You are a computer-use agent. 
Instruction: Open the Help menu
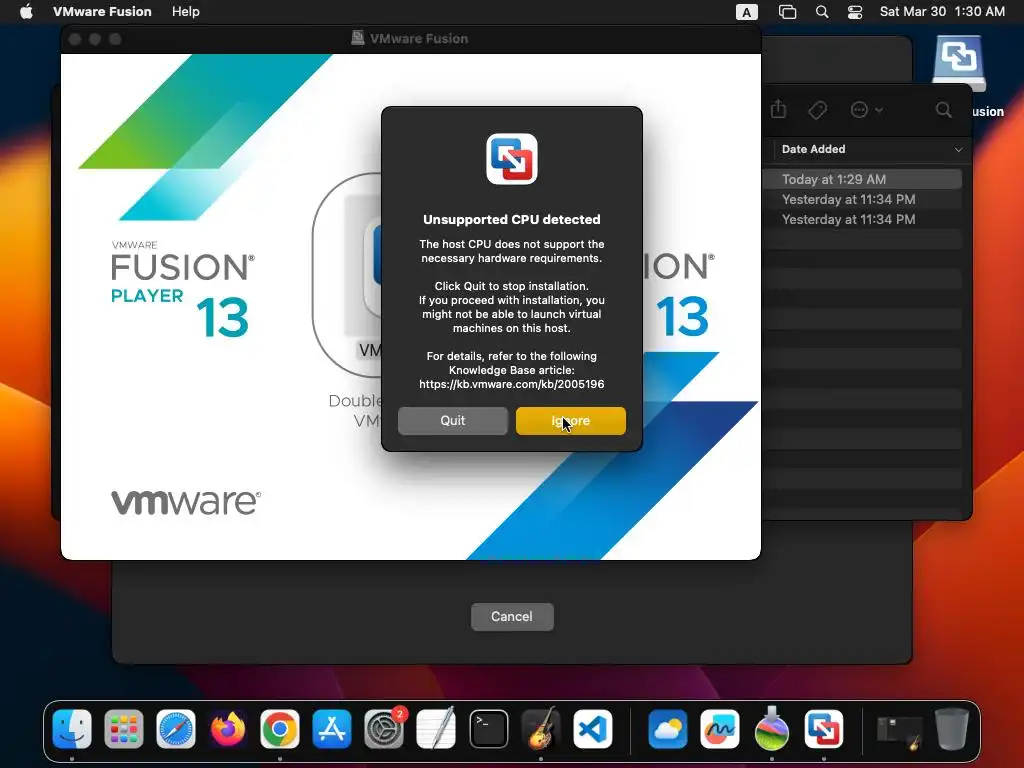click(x=185, y=12)
